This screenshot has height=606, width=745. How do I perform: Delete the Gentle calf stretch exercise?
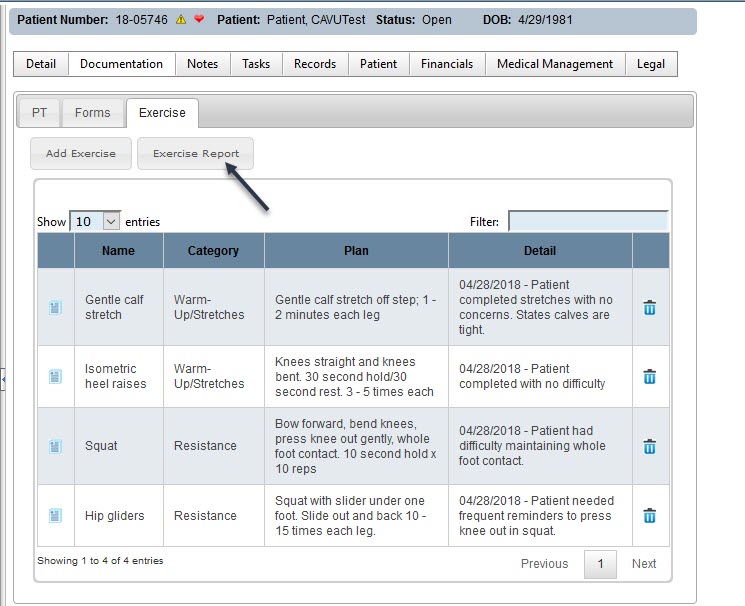click(x=649, y=308)
